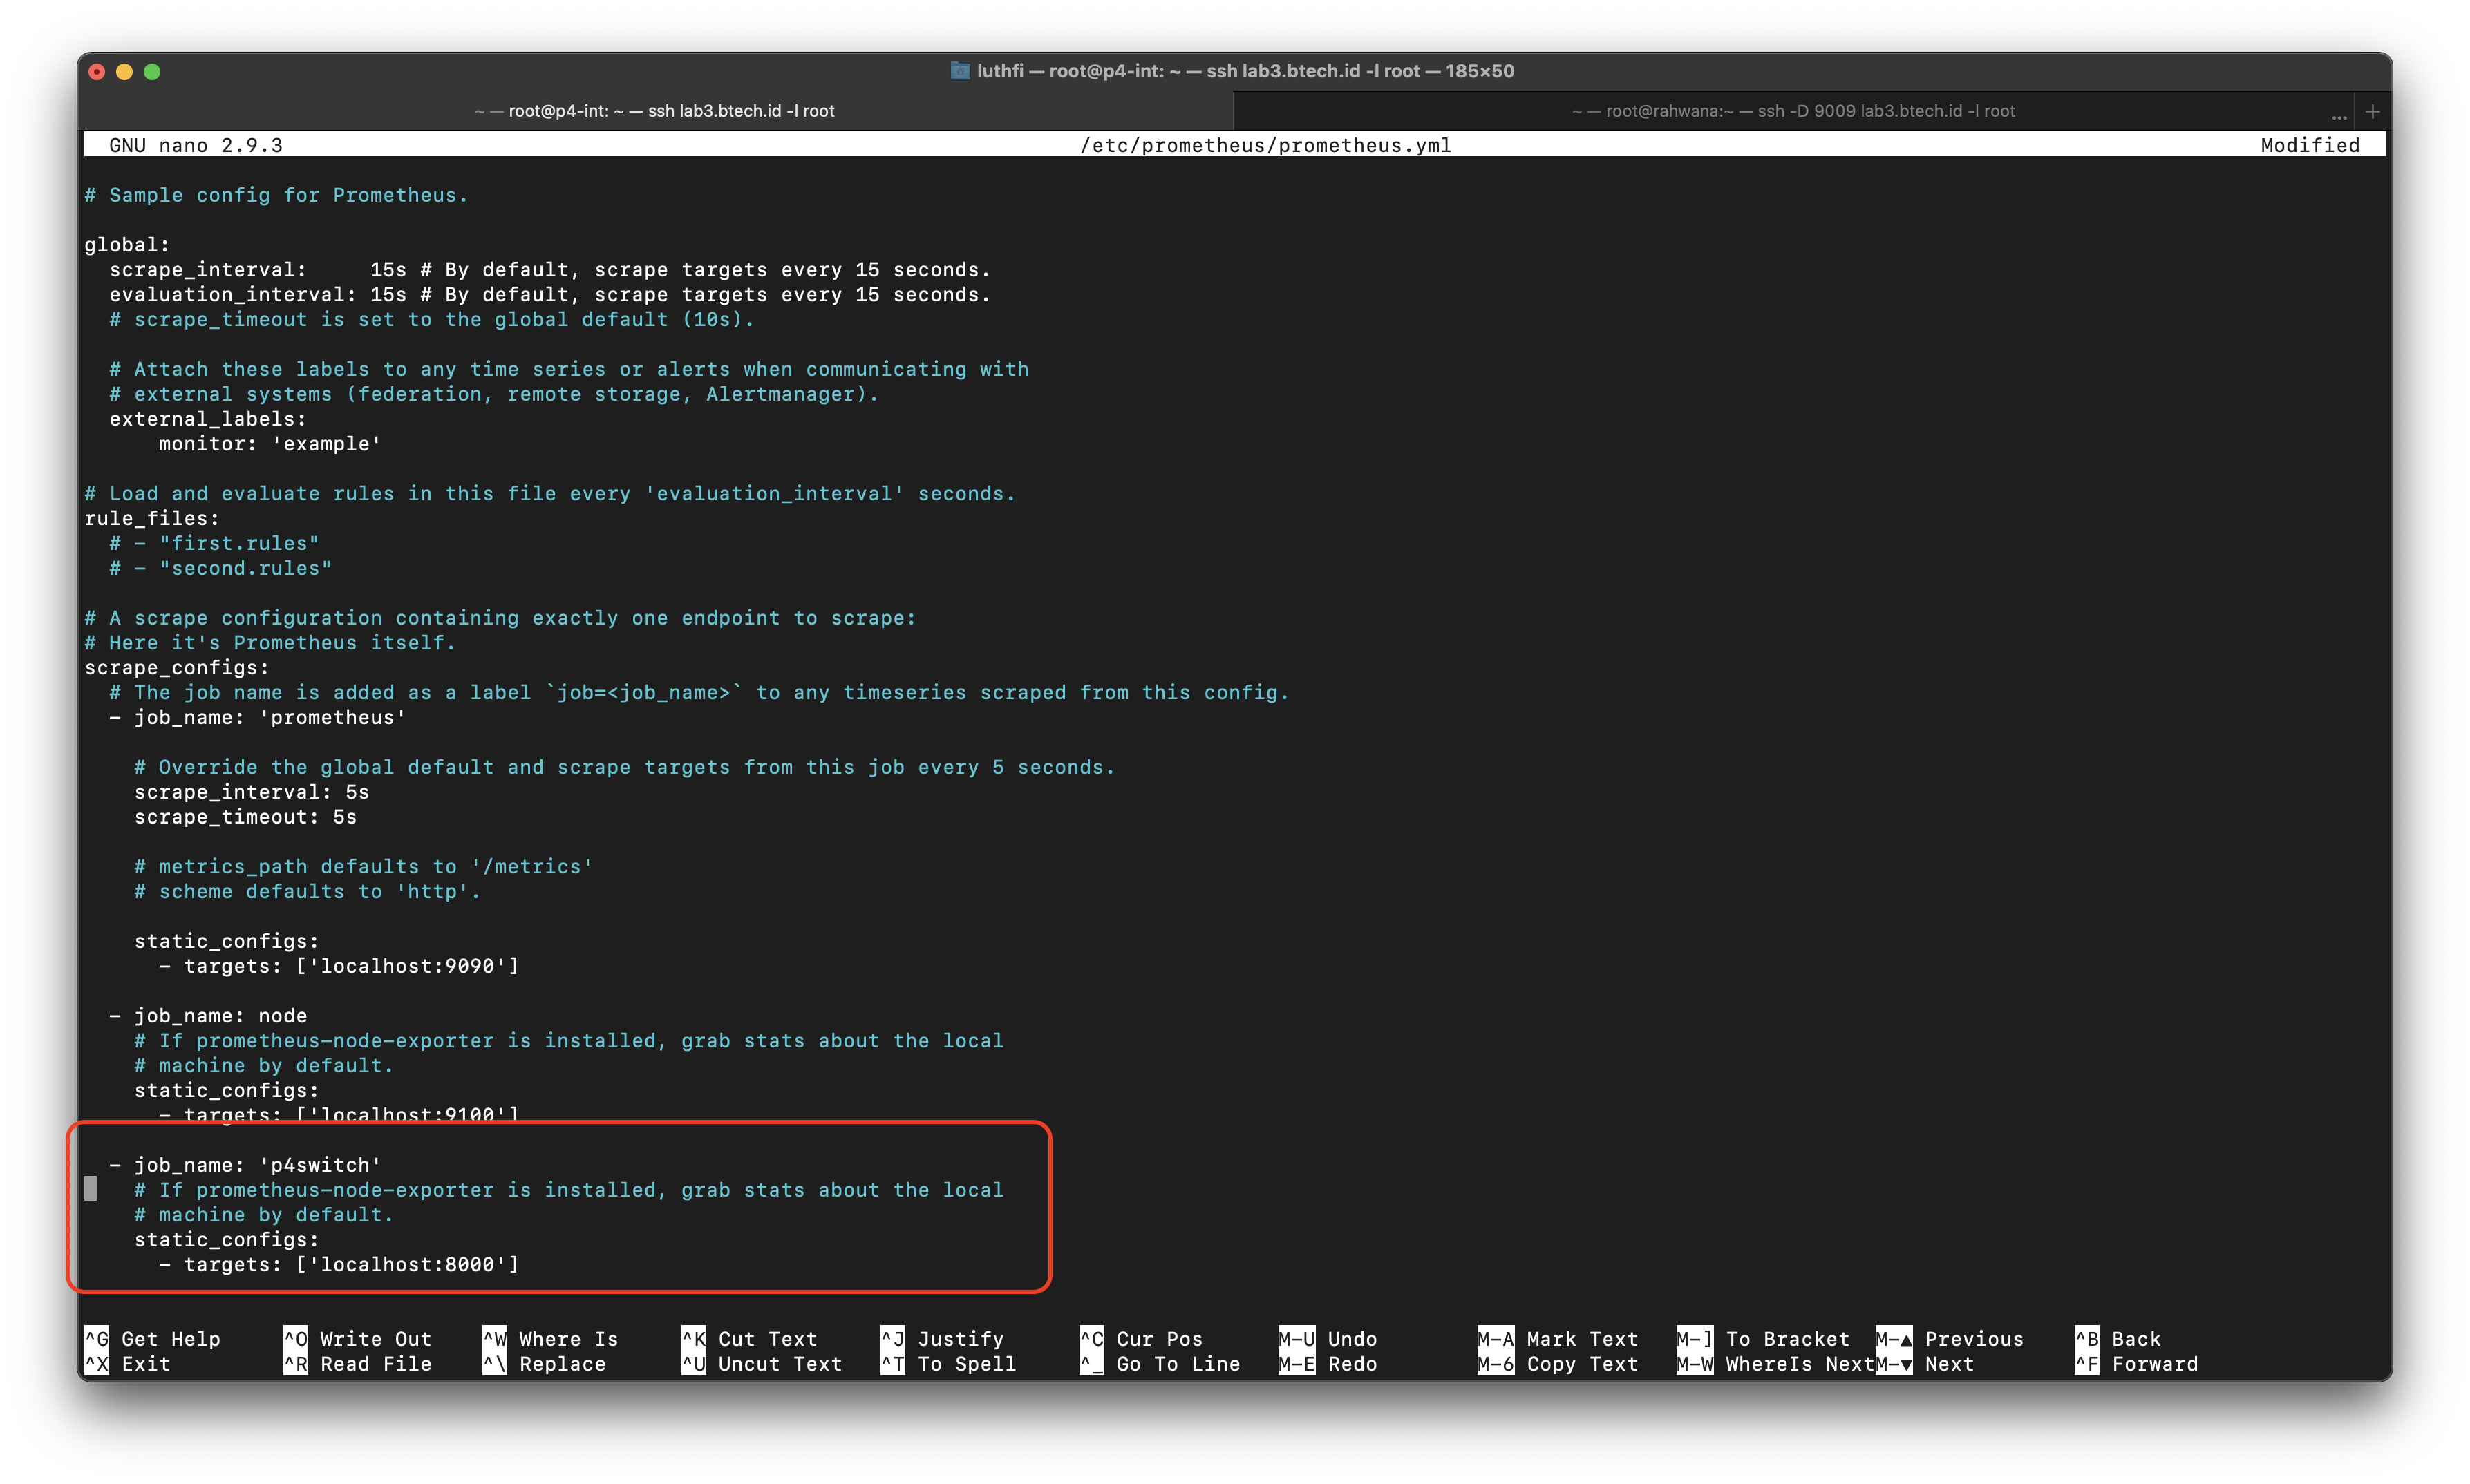2470x1484 pixels.
Task: Click the monitor: 'example' line
Action: (270, 444)
